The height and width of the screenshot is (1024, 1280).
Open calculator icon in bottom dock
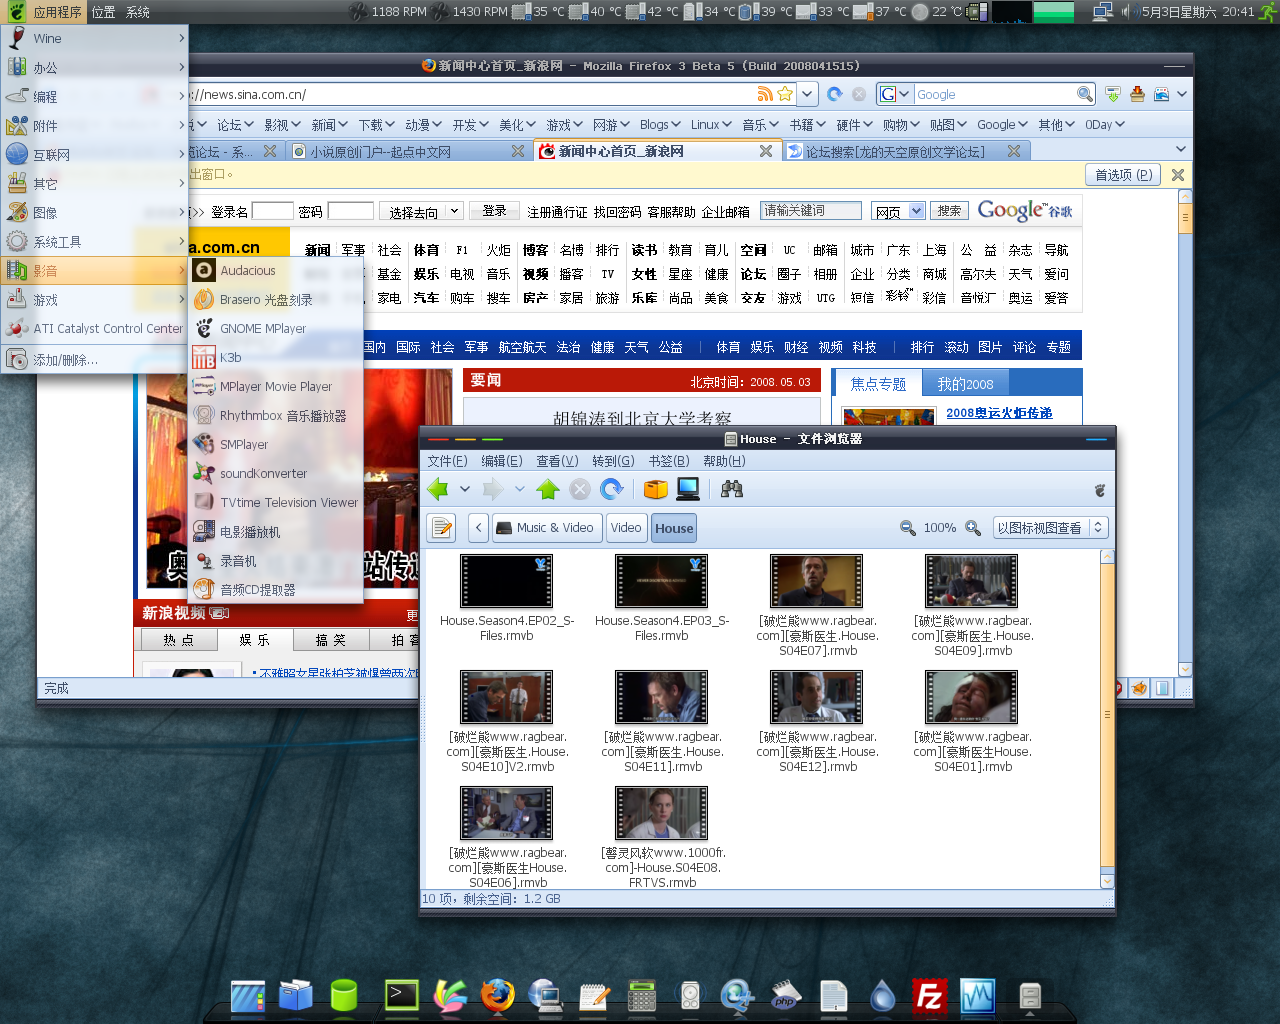(x=641, y=996)
